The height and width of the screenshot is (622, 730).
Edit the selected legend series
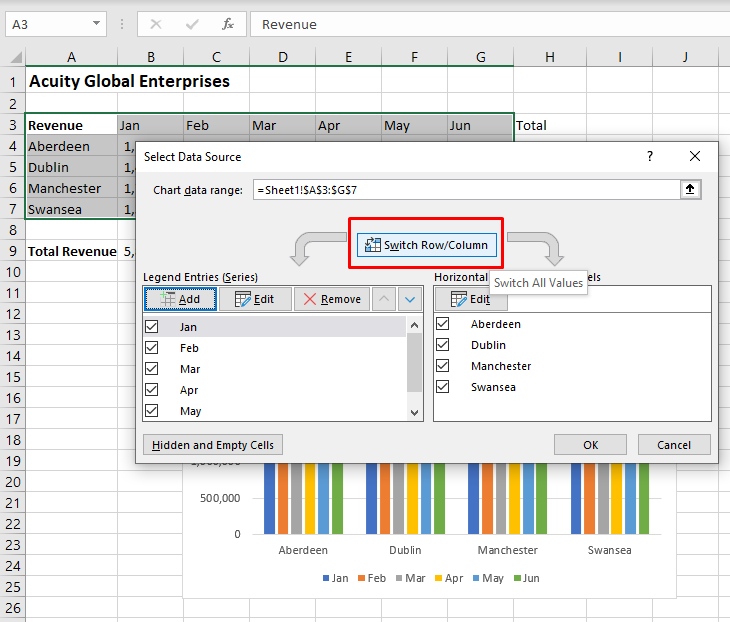click(255, 299)
